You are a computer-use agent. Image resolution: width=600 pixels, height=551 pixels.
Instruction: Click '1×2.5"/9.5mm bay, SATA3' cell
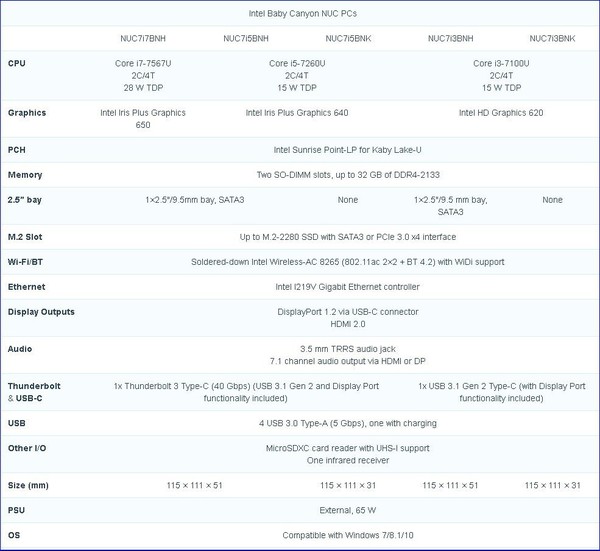point(195,200)
